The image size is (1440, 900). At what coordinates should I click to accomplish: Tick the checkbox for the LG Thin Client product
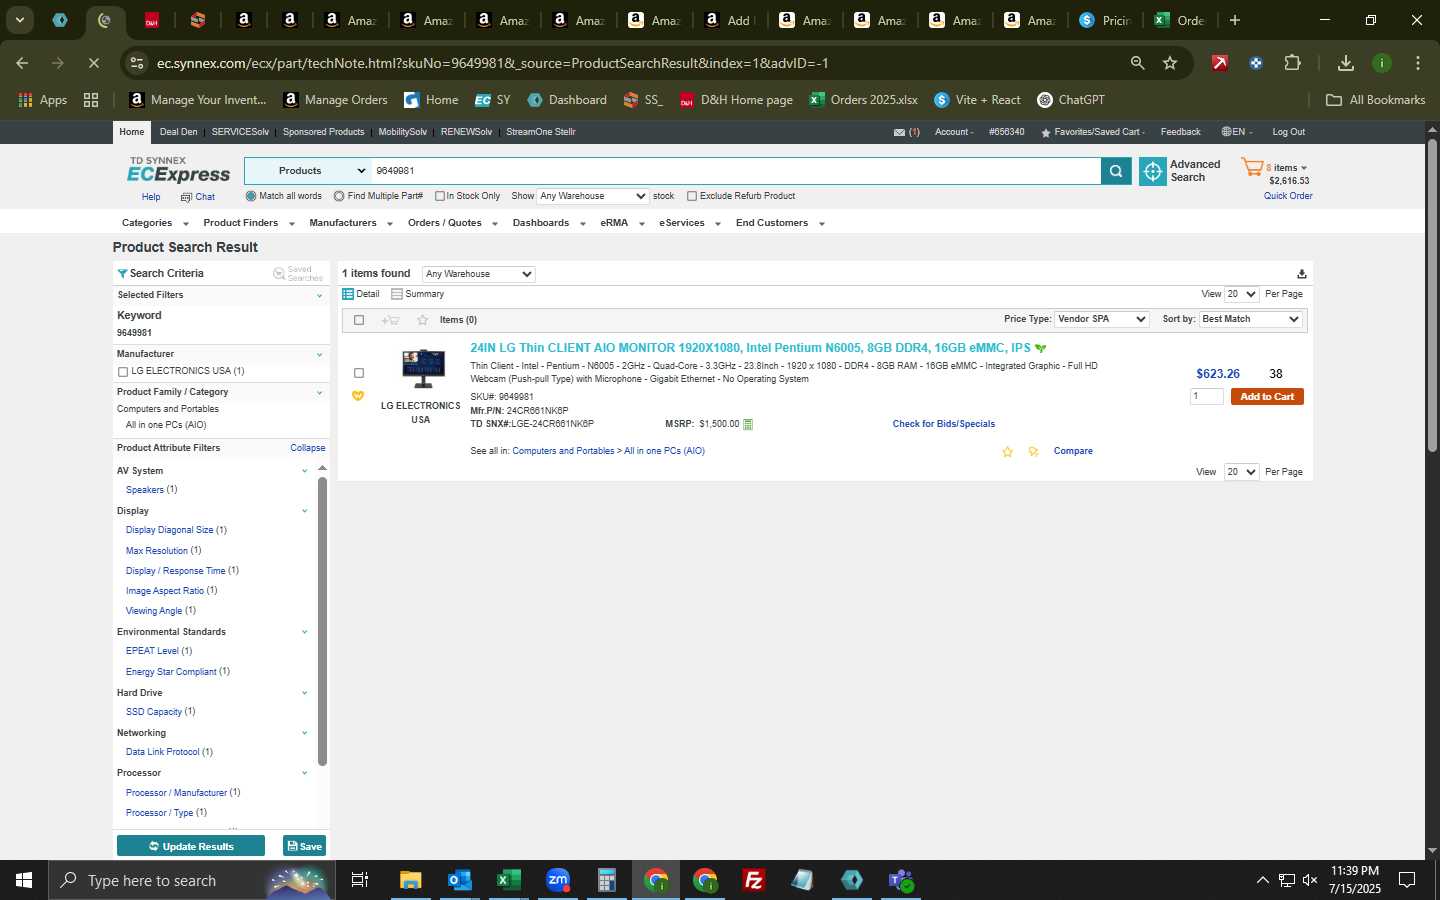359,373
